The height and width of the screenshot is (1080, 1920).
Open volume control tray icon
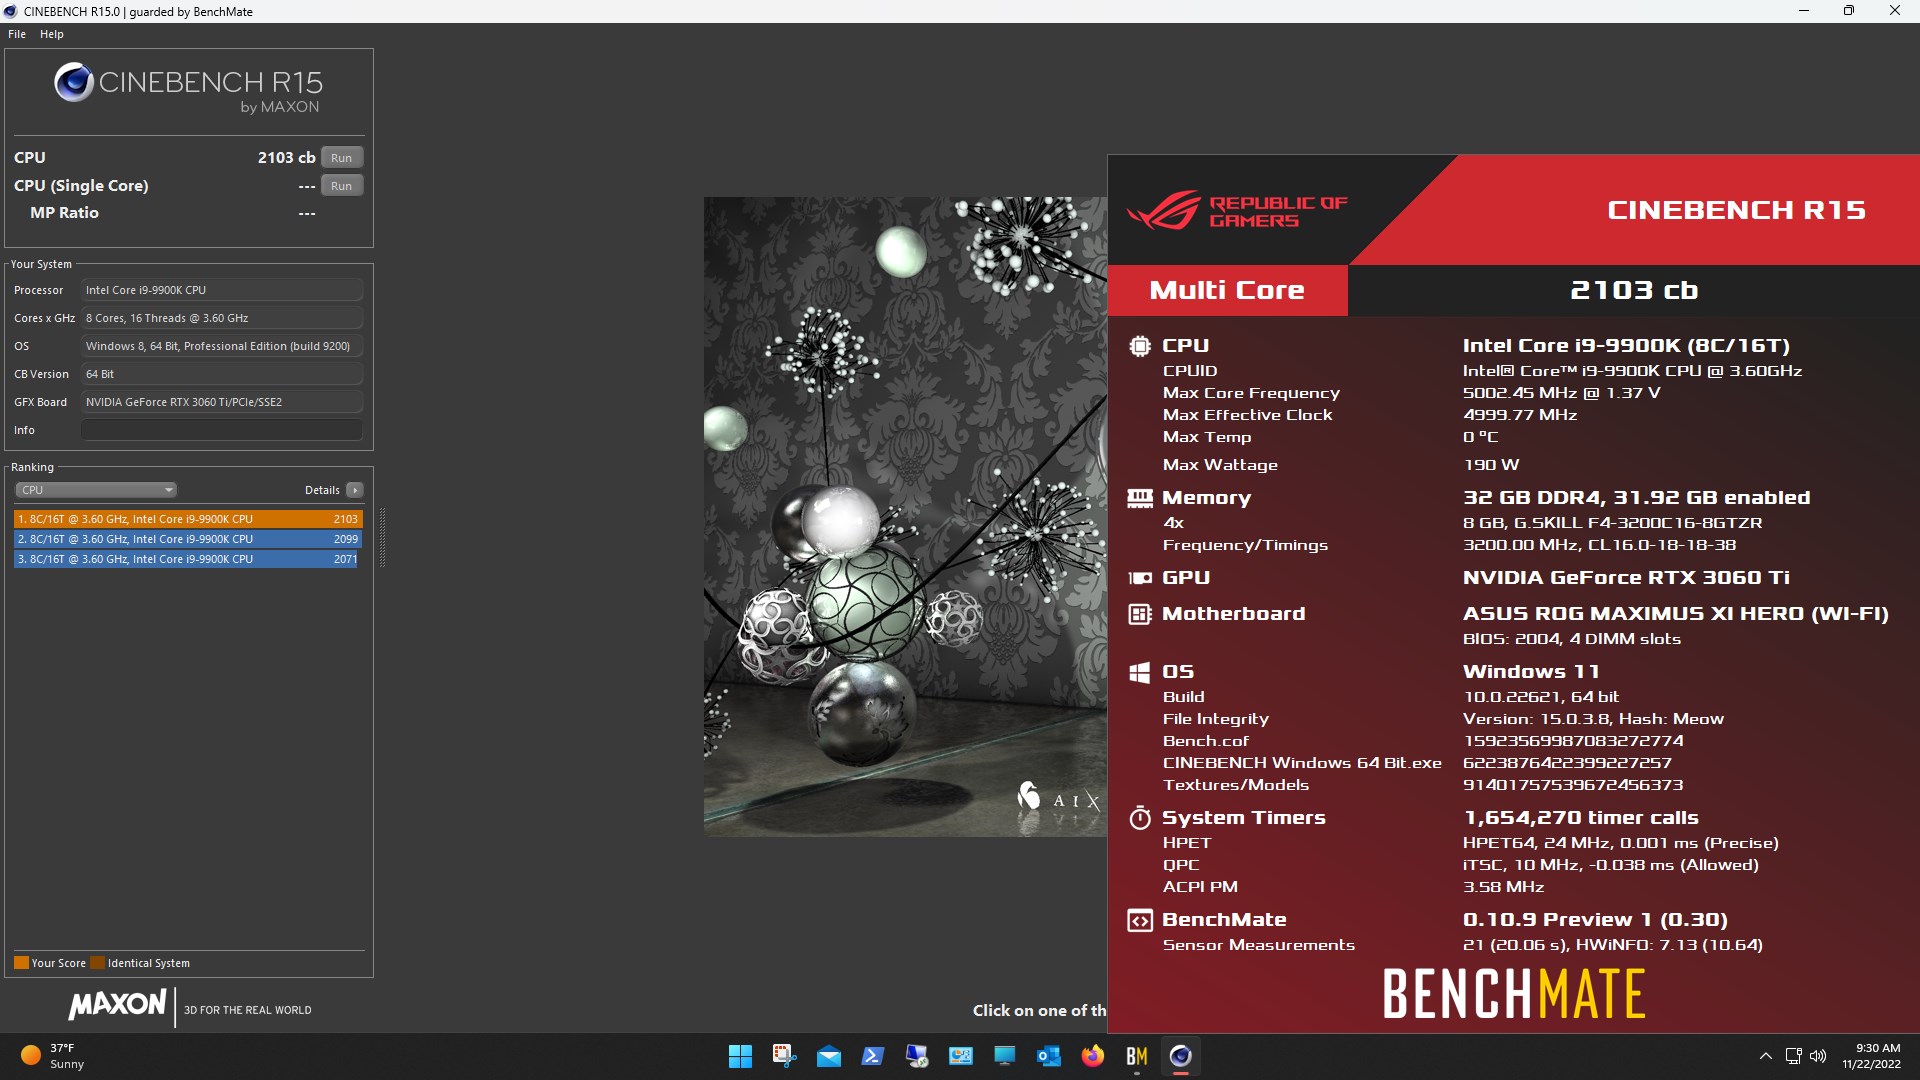tap(1818, 1056)
